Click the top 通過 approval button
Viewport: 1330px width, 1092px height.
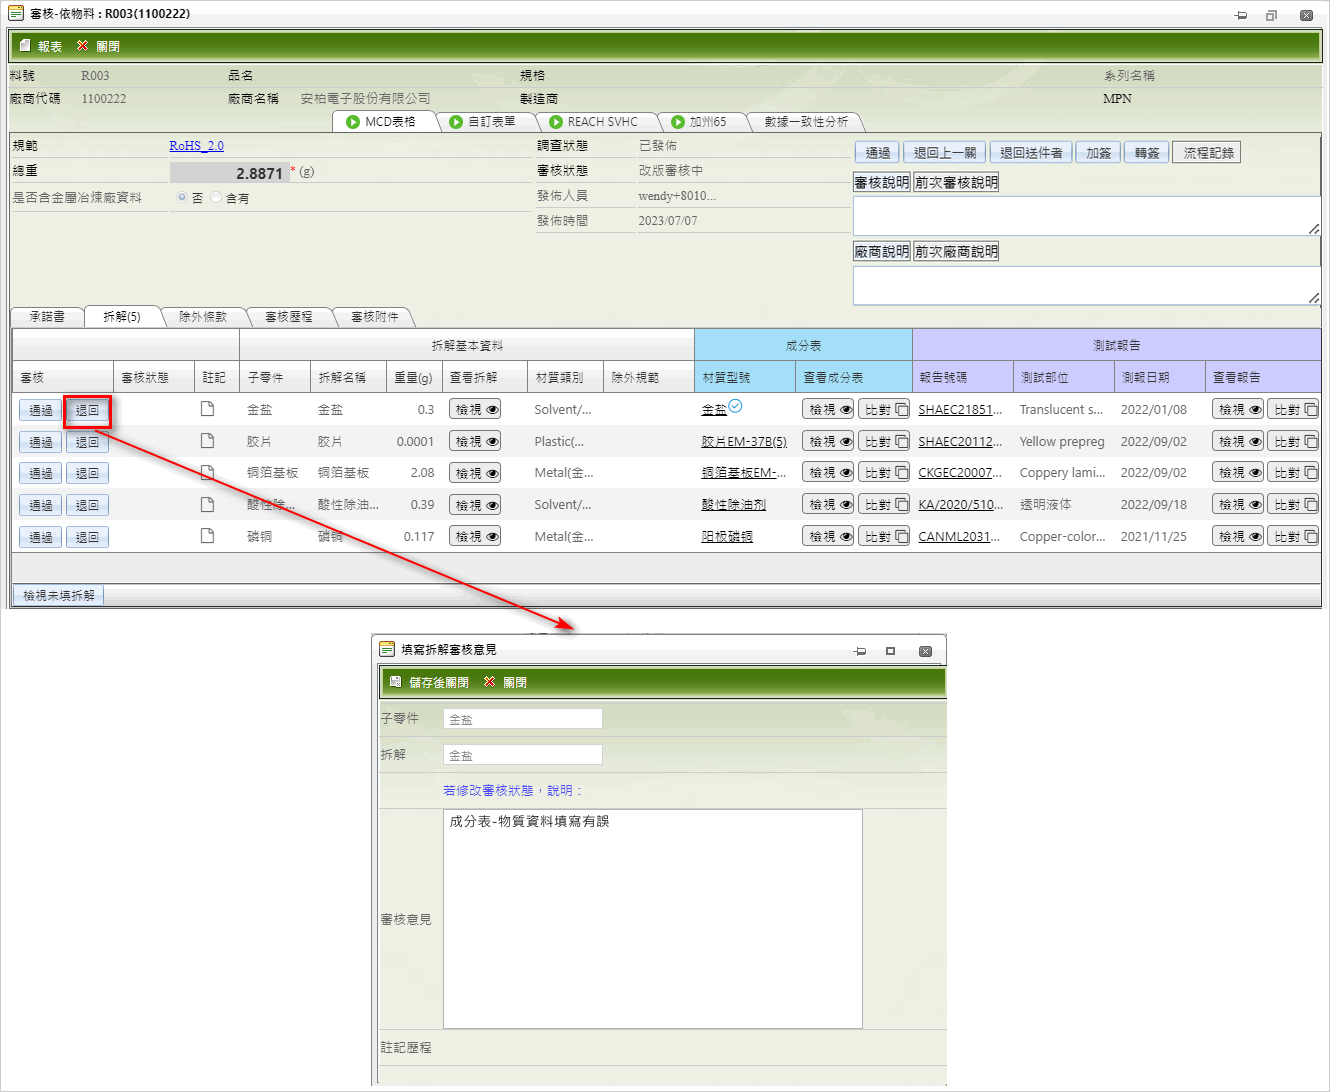point(877,153)
